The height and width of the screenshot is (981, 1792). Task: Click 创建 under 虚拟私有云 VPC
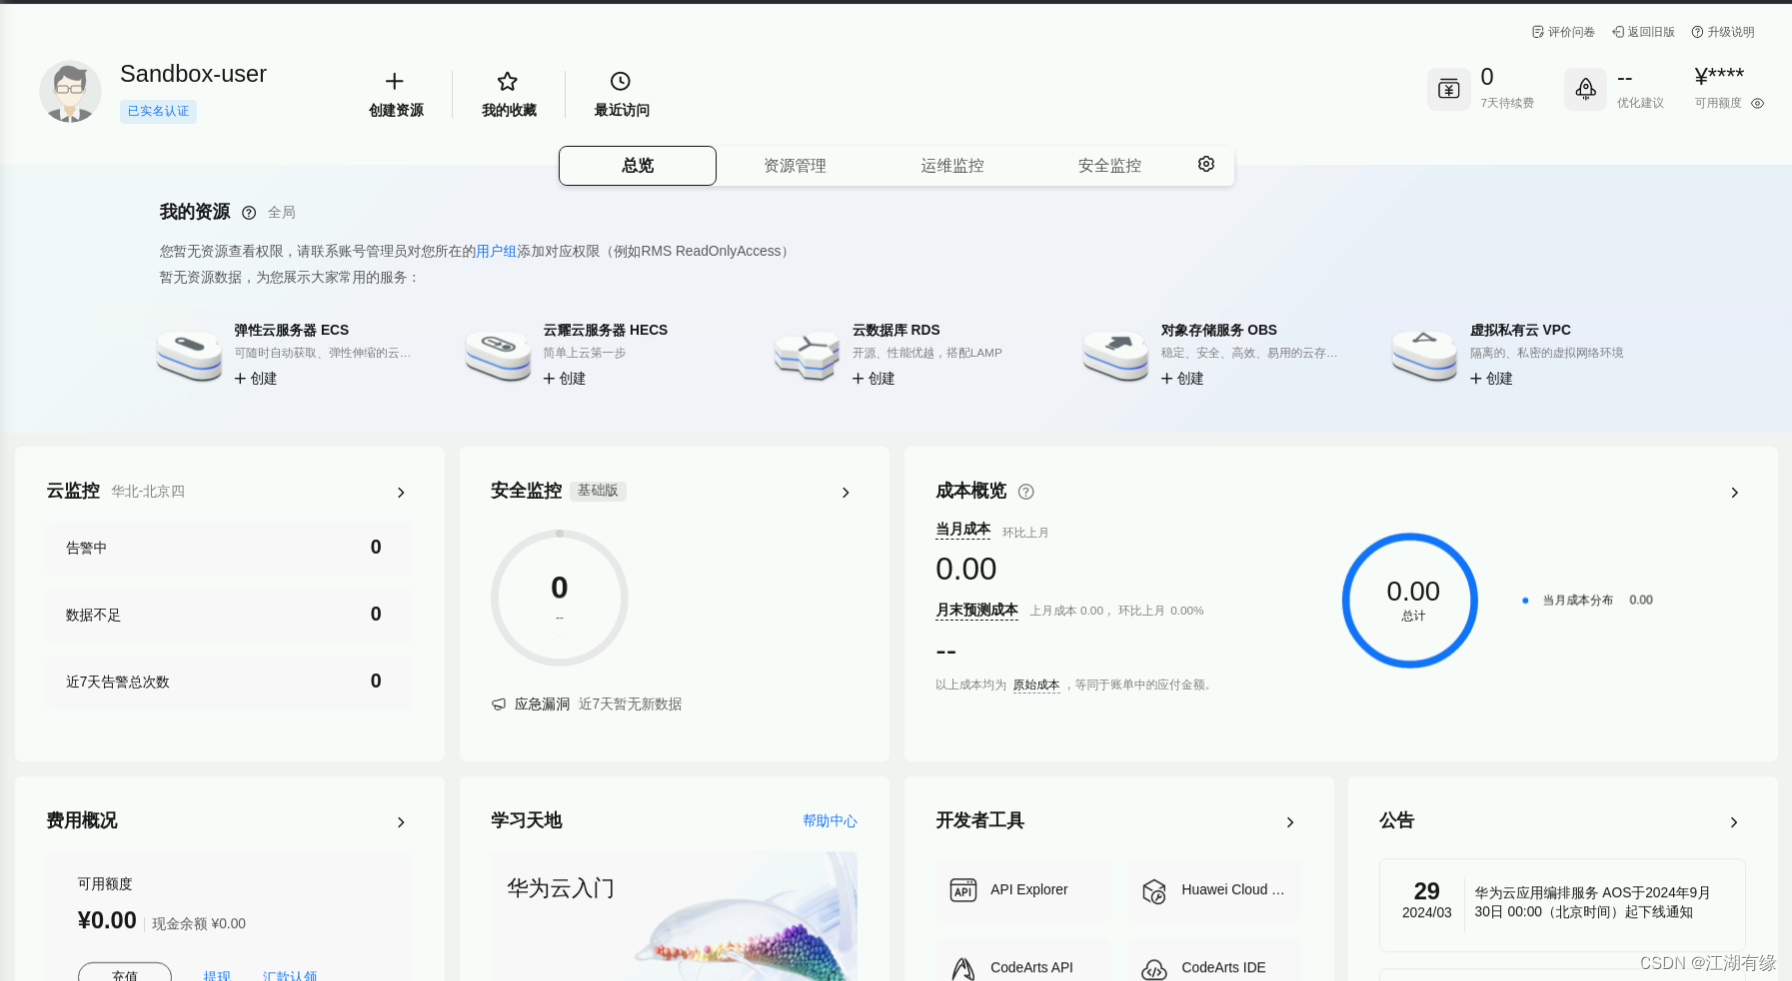(x=1492, y=379)
